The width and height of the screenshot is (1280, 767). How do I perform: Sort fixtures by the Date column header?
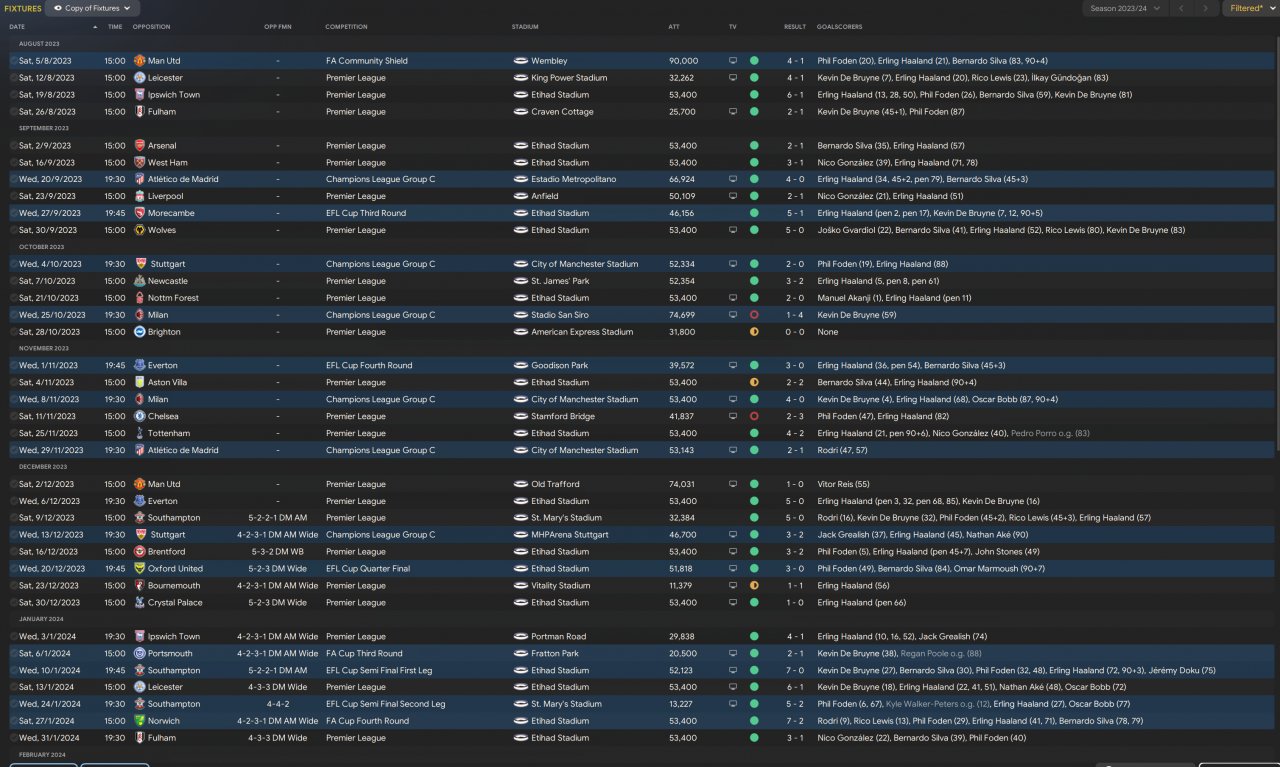(17, 27)
